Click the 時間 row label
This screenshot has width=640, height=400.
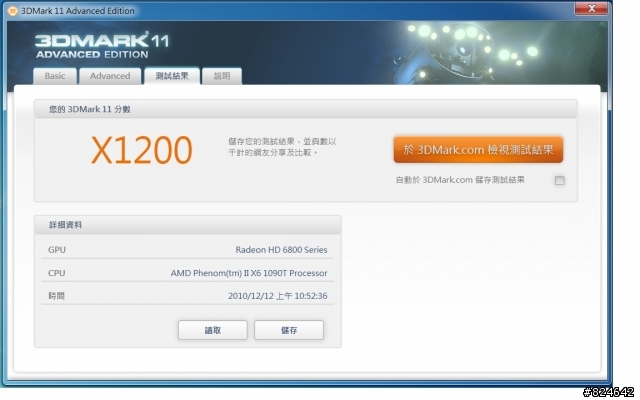(x=56, y=296)
